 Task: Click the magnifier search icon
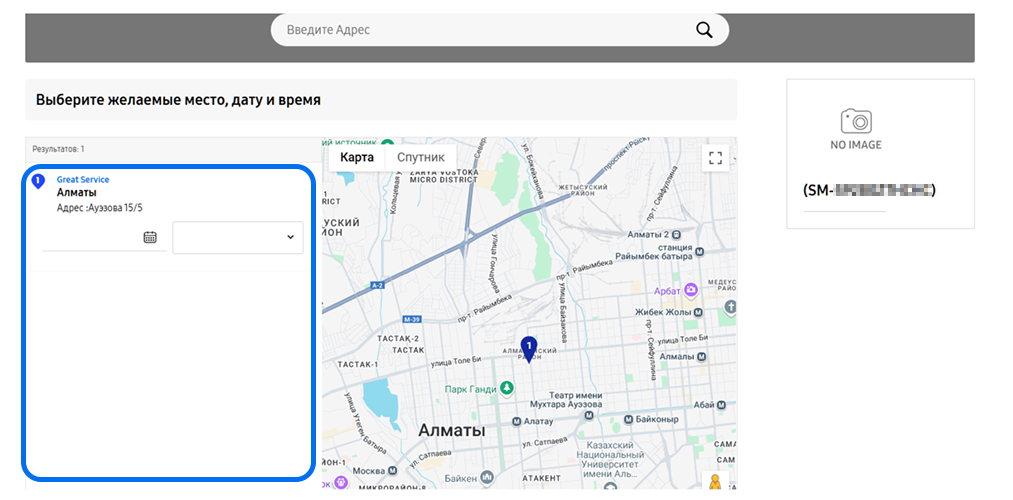pyautogui.click(x=704, y=30)
